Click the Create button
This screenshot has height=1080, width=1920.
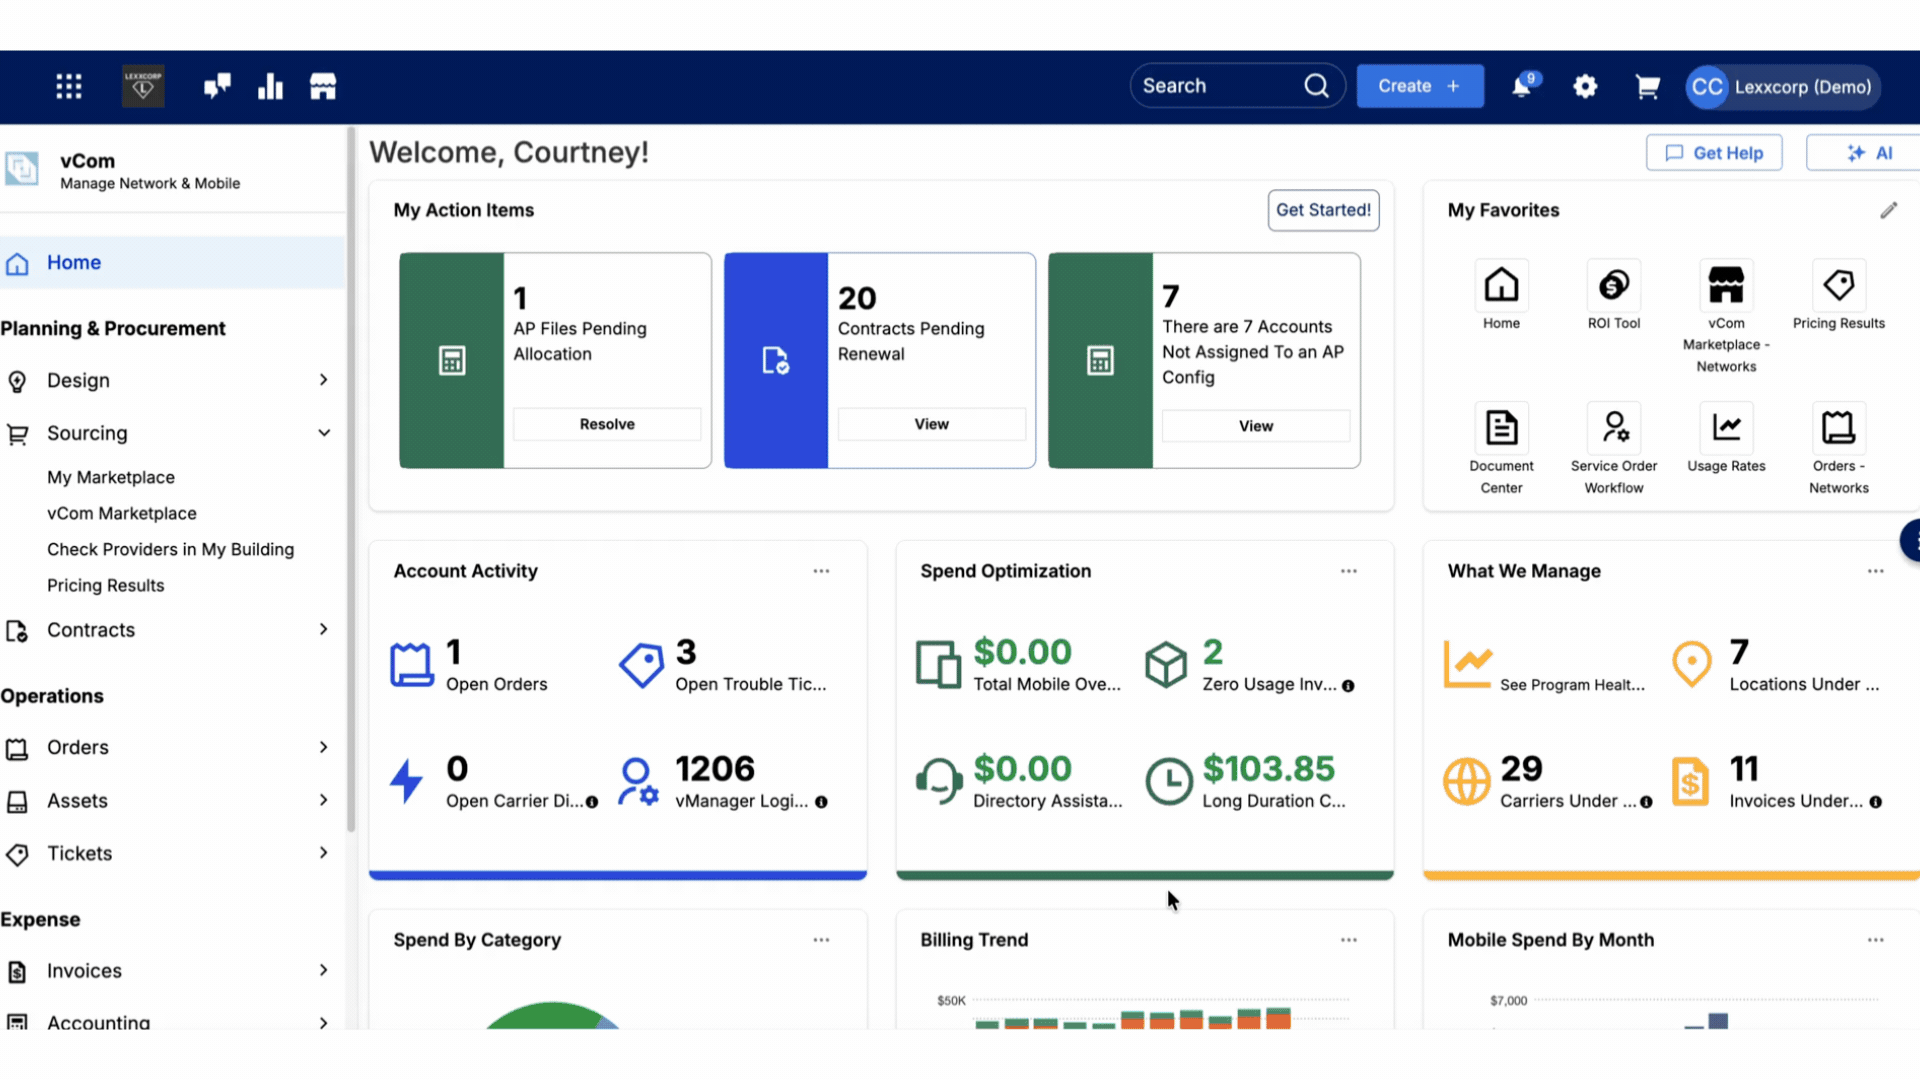pos(1420,86)
